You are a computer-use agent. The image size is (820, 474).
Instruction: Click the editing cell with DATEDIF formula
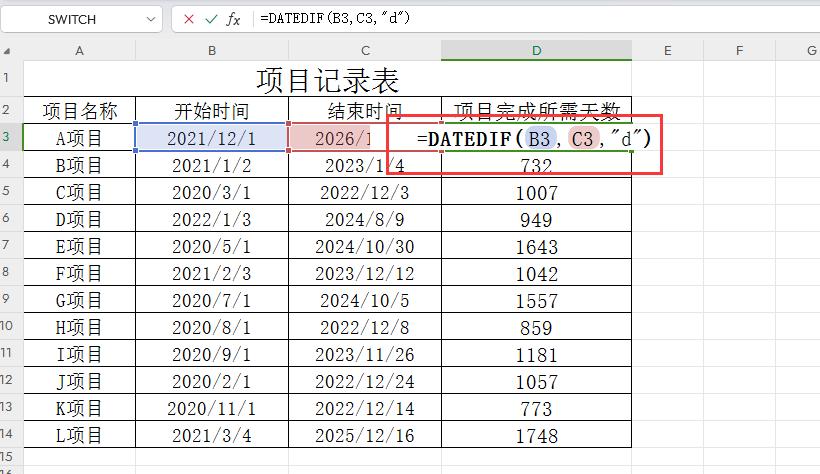point(533,139)
